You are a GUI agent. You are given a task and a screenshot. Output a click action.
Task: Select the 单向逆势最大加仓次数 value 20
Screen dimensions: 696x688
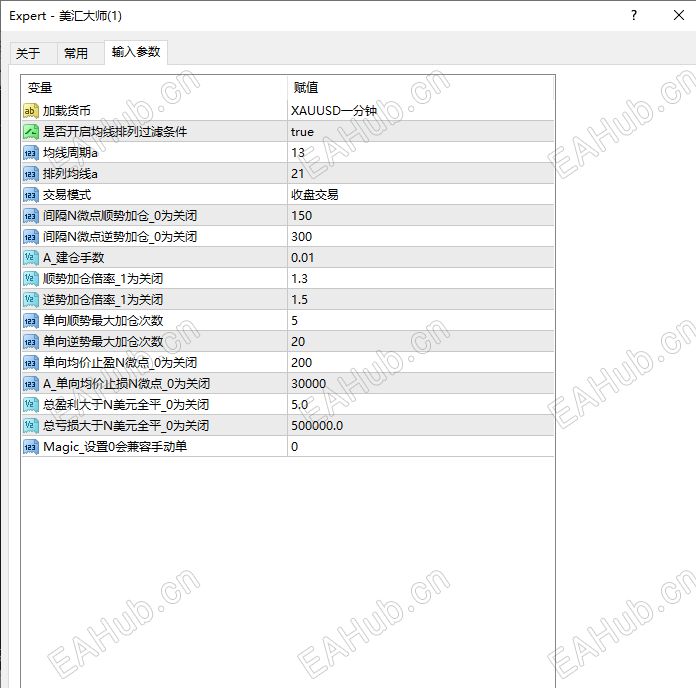(x=421, y=342)
